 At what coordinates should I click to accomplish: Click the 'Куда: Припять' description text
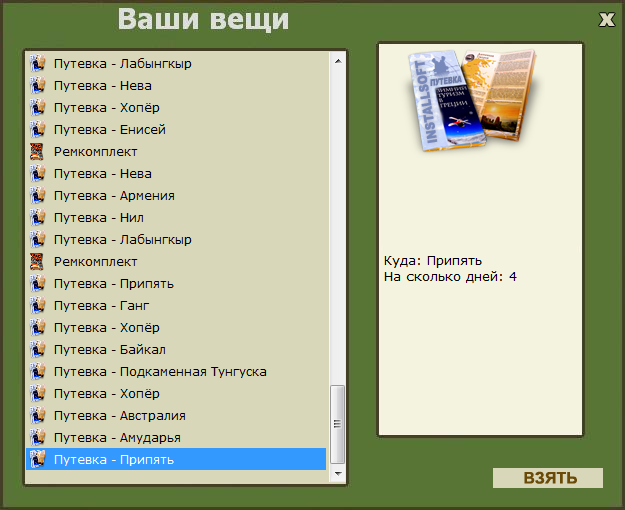click(433, 261)
